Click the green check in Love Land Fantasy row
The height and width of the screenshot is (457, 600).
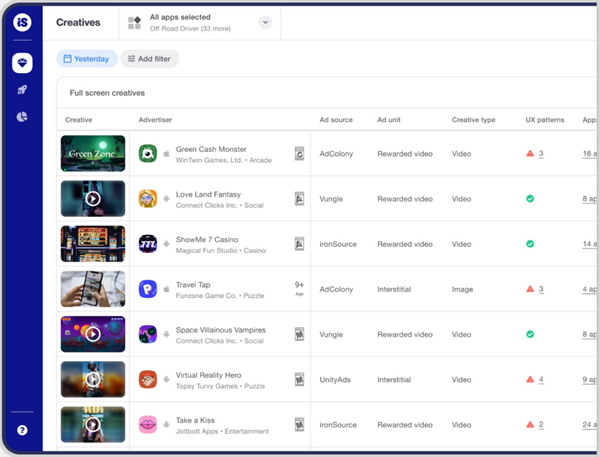pyautogui.click(x=530, y=199)
